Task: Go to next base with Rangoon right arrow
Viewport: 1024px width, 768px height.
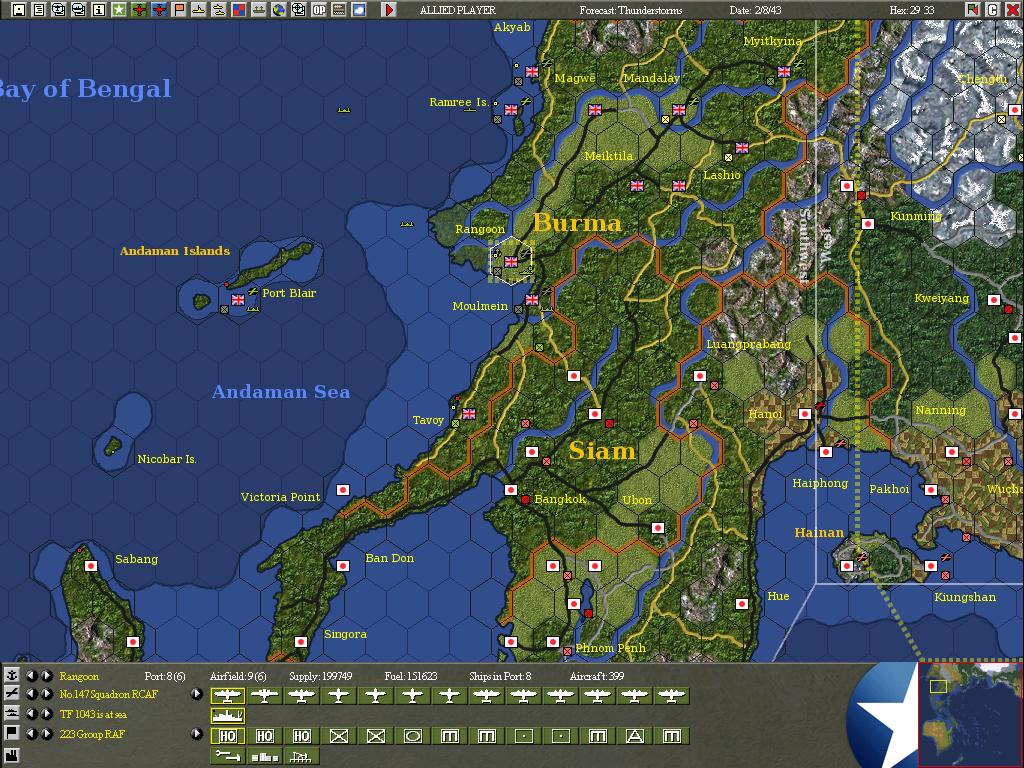Action: tap(47, 675)
